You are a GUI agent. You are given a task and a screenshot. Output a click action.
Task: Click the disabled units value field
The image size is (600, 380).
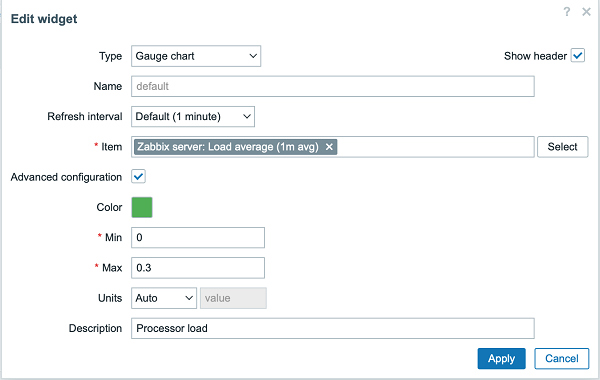pyautogui.click(x=233, y=298)
